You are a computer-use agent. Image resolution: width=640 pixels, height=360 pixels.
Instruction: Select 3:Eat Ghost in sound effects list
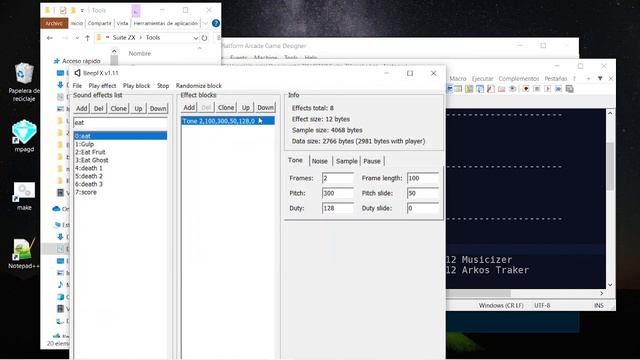point(120,160)
